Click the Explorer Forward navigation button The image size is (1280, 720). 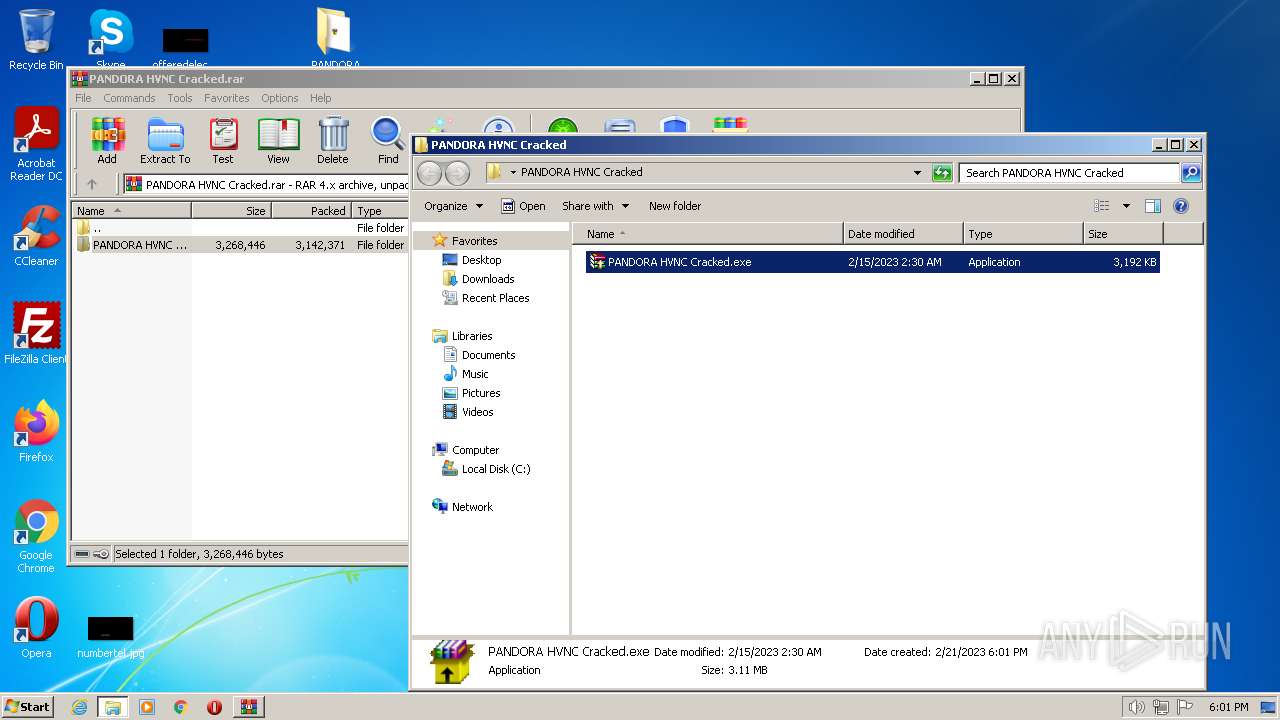click(x=457, y=173)
